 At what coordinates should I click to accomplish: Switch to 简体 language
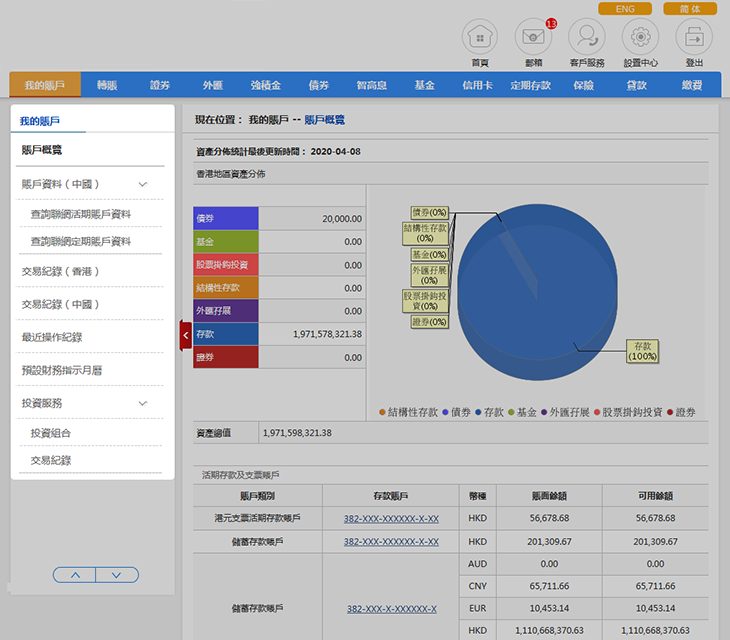[x=690, y=9]
